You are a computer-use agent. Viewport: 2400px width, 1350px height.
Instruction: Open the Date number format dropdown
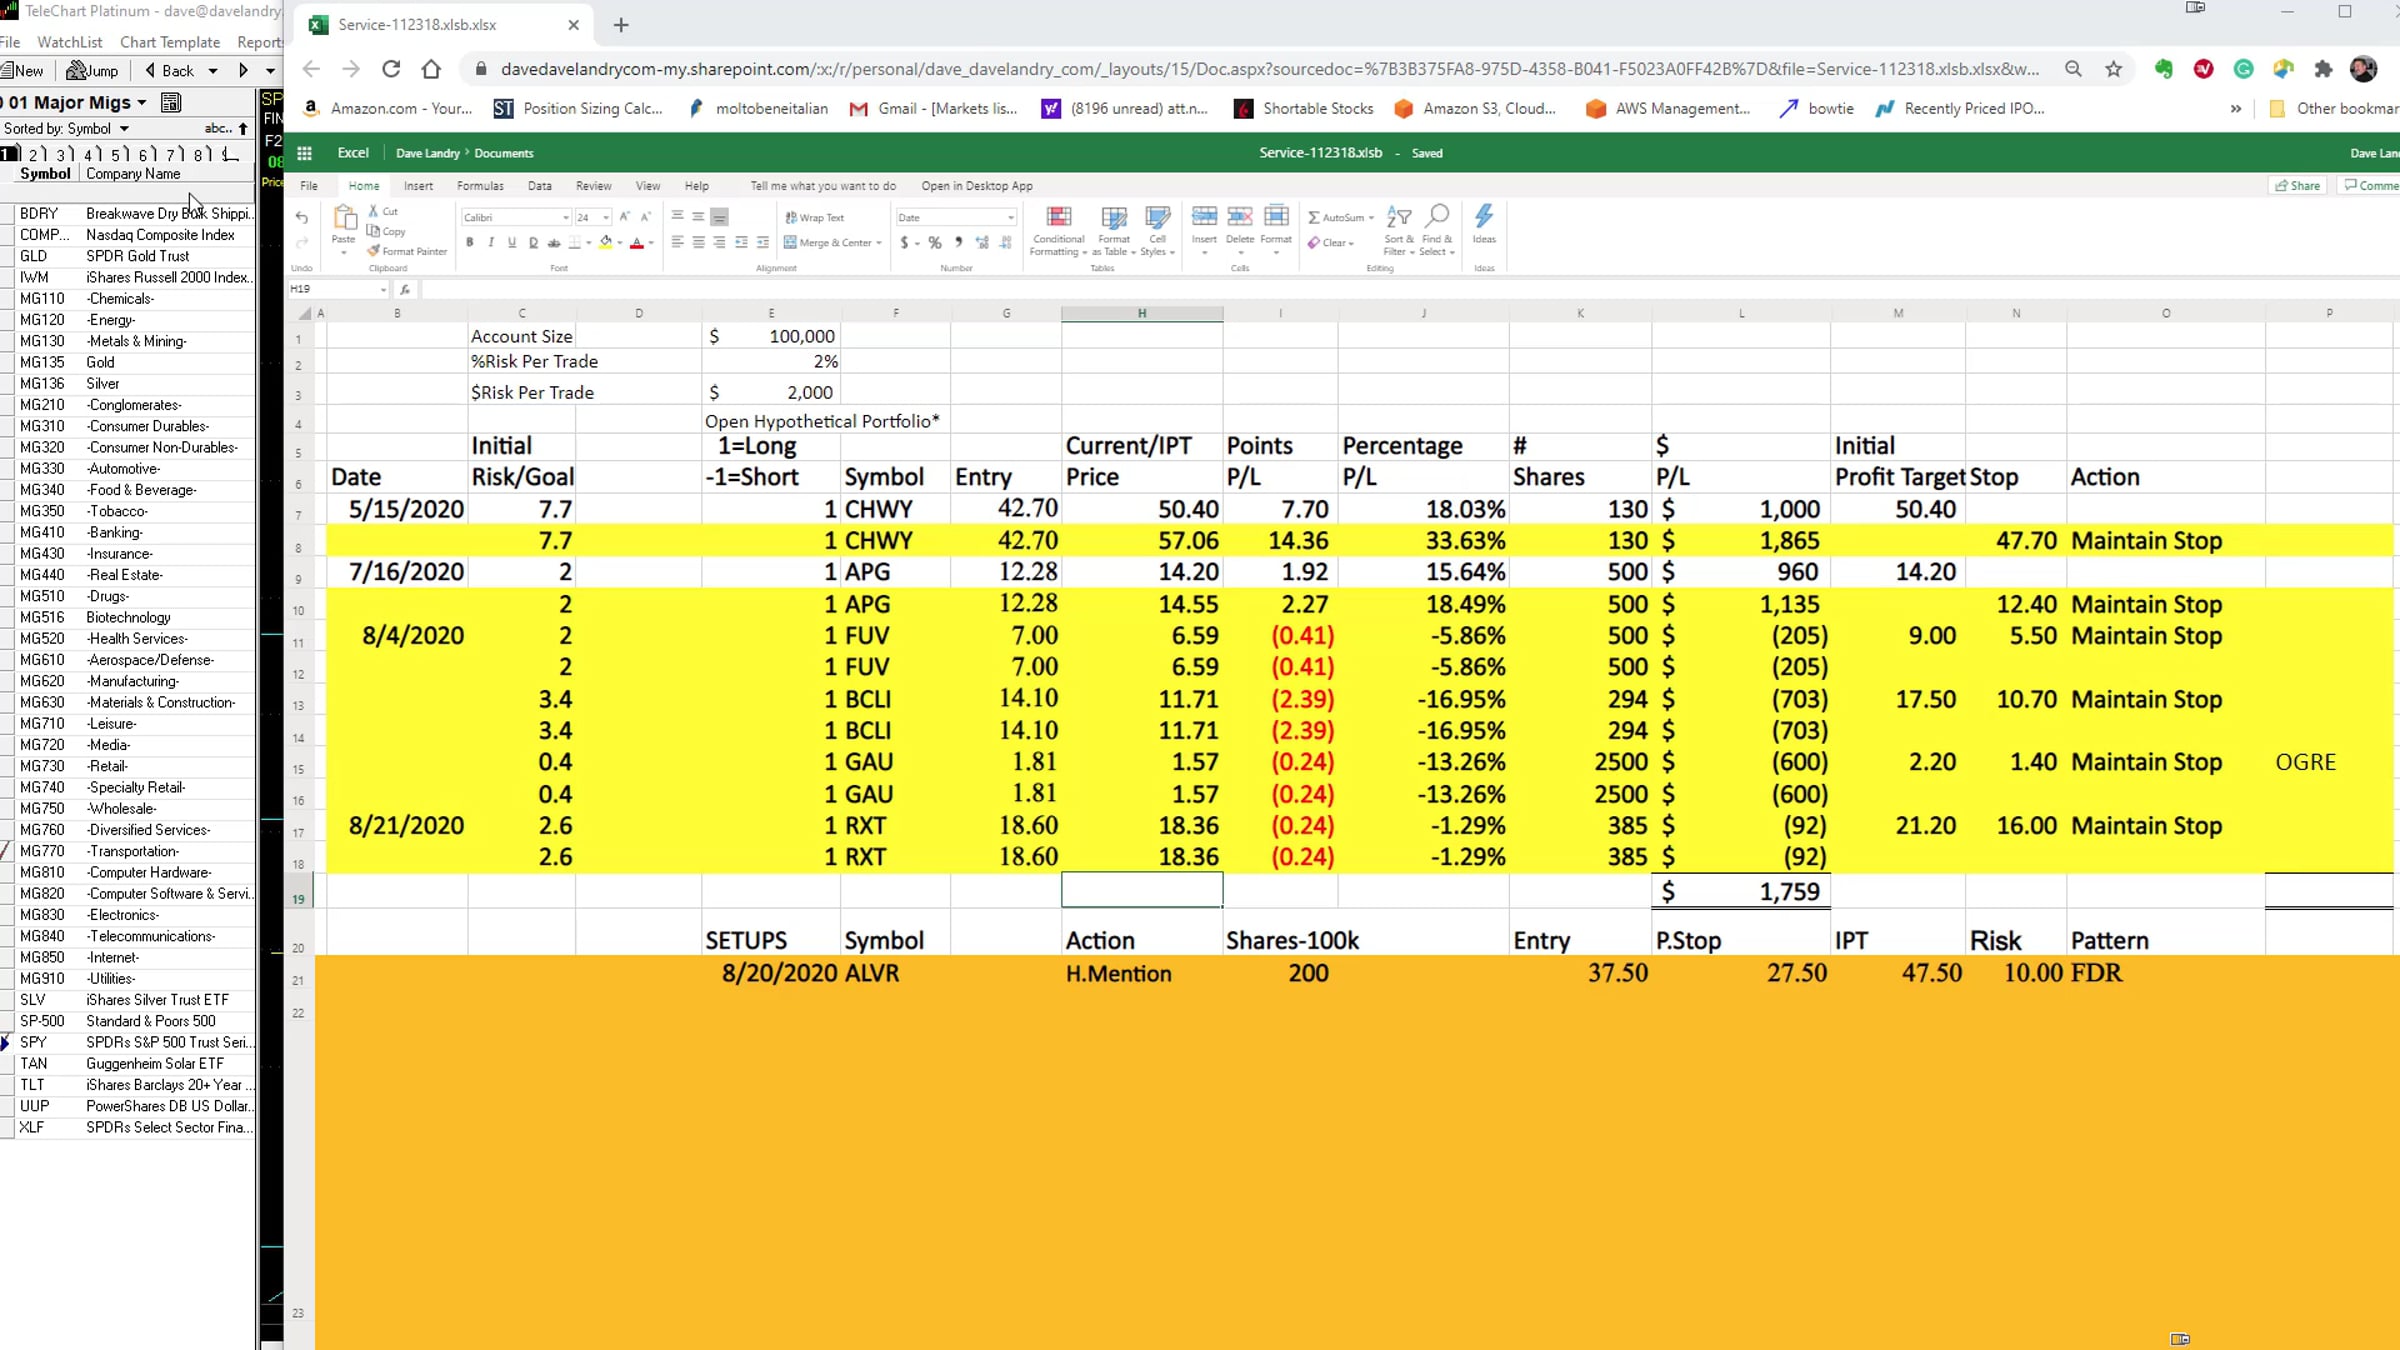pyautogui.click(x=1010, y=217)
